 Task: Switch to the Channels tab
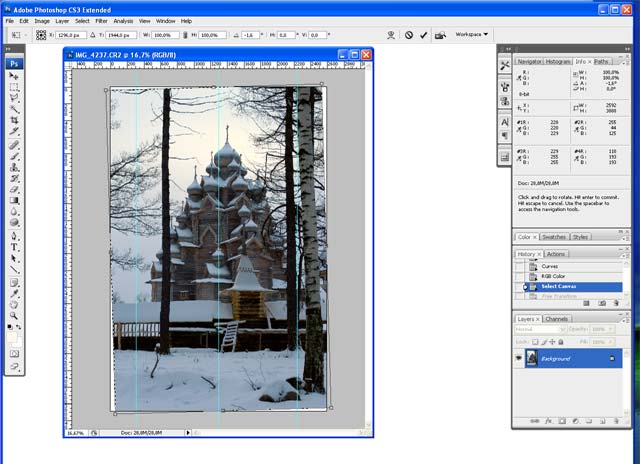tap(557, 319)
